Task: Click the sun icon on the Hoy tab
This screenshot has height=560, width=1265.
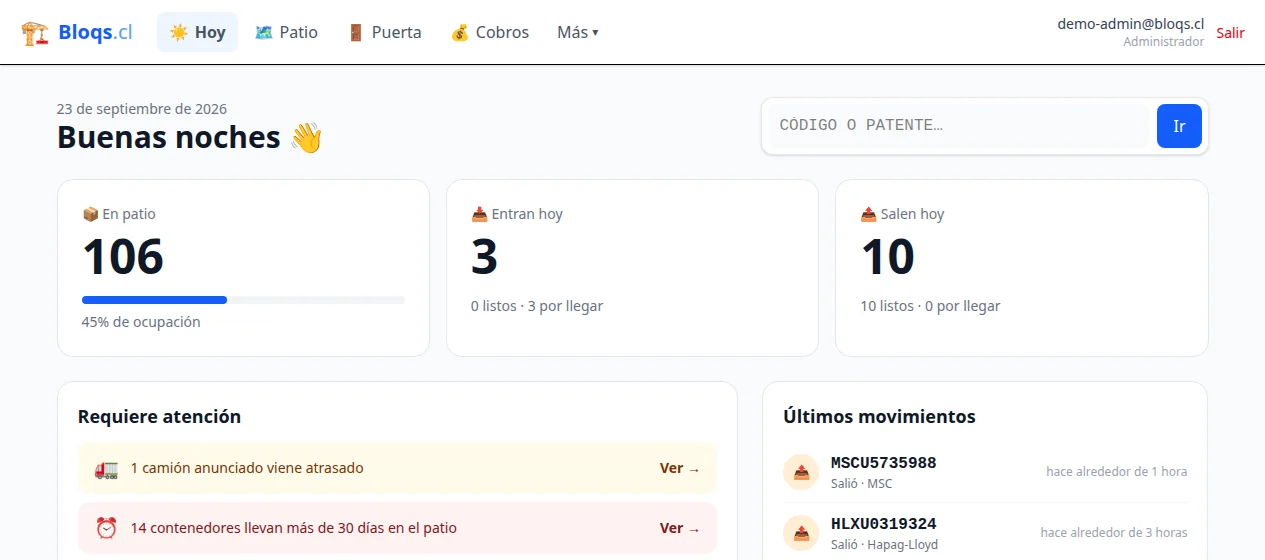Action: tap(179, 32)
